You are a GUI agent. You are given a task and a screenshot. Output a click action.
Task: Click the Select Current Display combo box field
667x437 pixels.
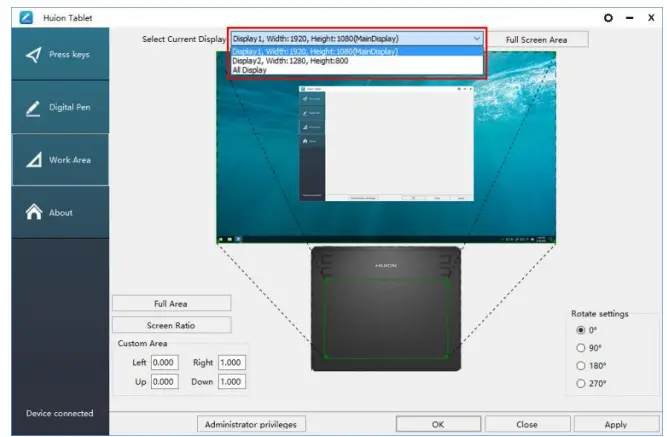pyautogui.click(x=357, y=39)
